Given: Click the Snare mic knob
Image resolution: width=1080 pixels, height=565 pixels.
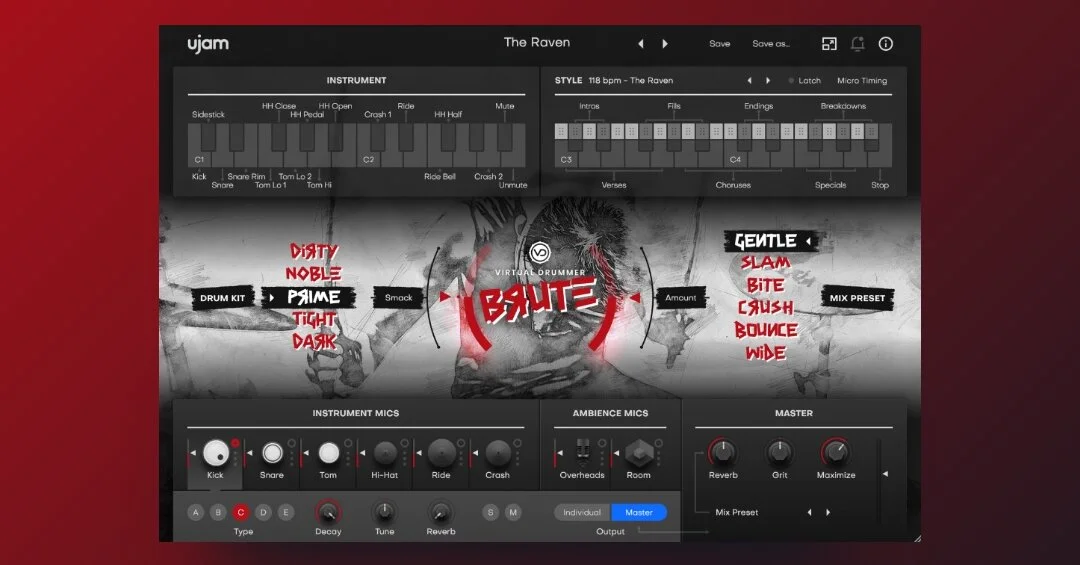Looking at the screenshot, I should 272,453.
